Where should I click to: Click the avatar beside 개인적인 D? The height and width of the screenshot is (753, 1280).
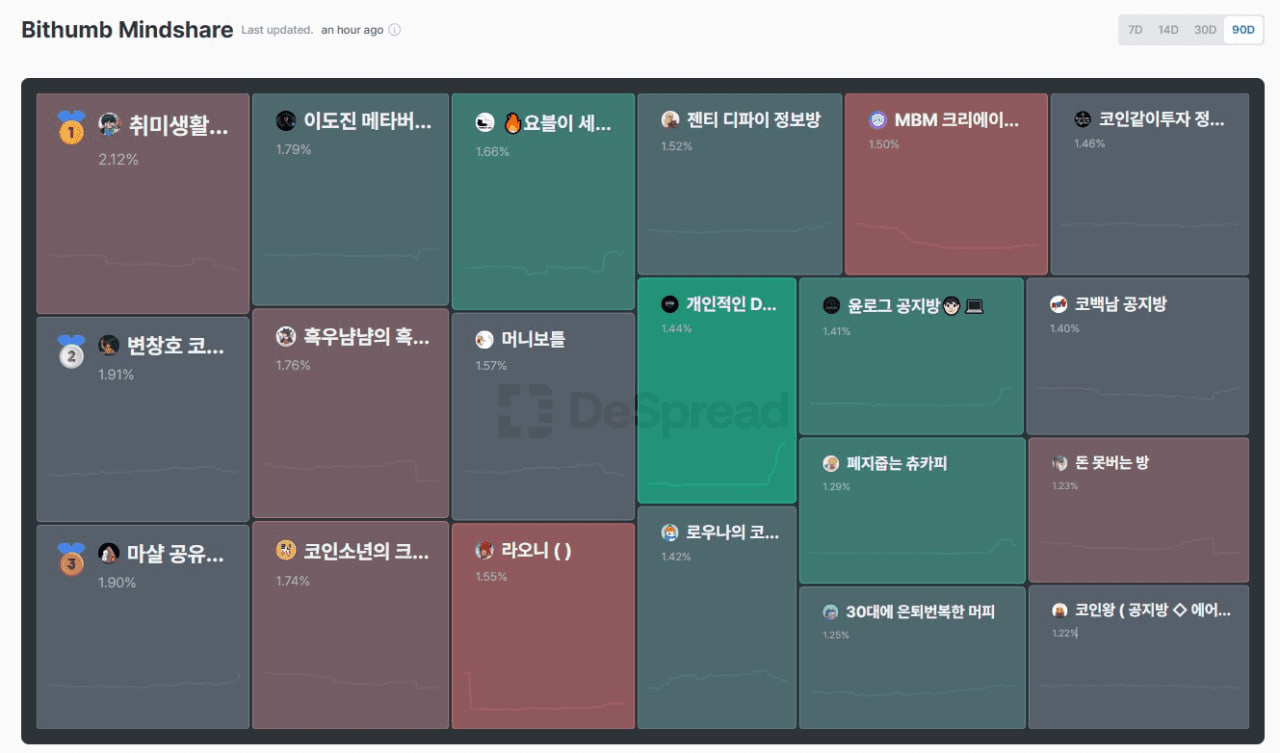[670, 304]
